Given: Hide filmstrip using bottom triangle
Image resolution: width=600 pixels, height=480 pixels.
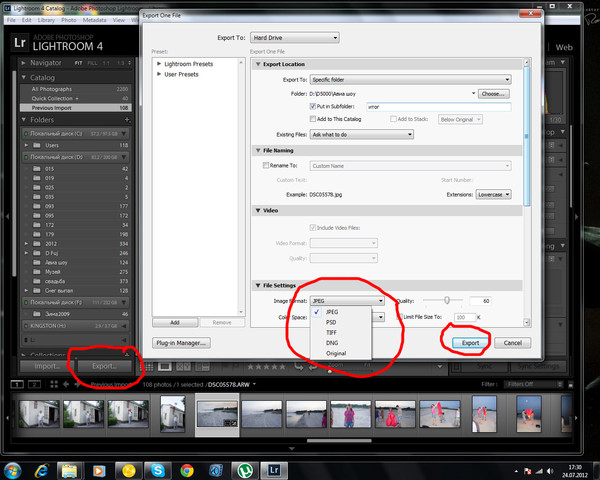Looking at the screenshot, I should coord(292,448).
